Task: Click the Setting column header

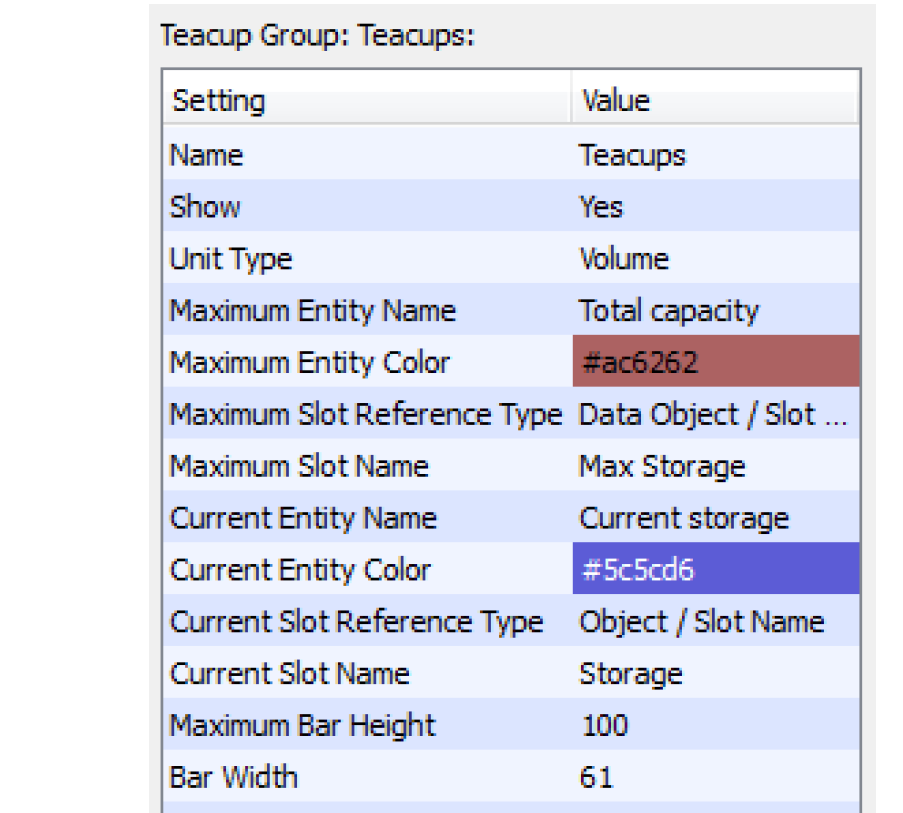Action: click(x=366, y=101)
